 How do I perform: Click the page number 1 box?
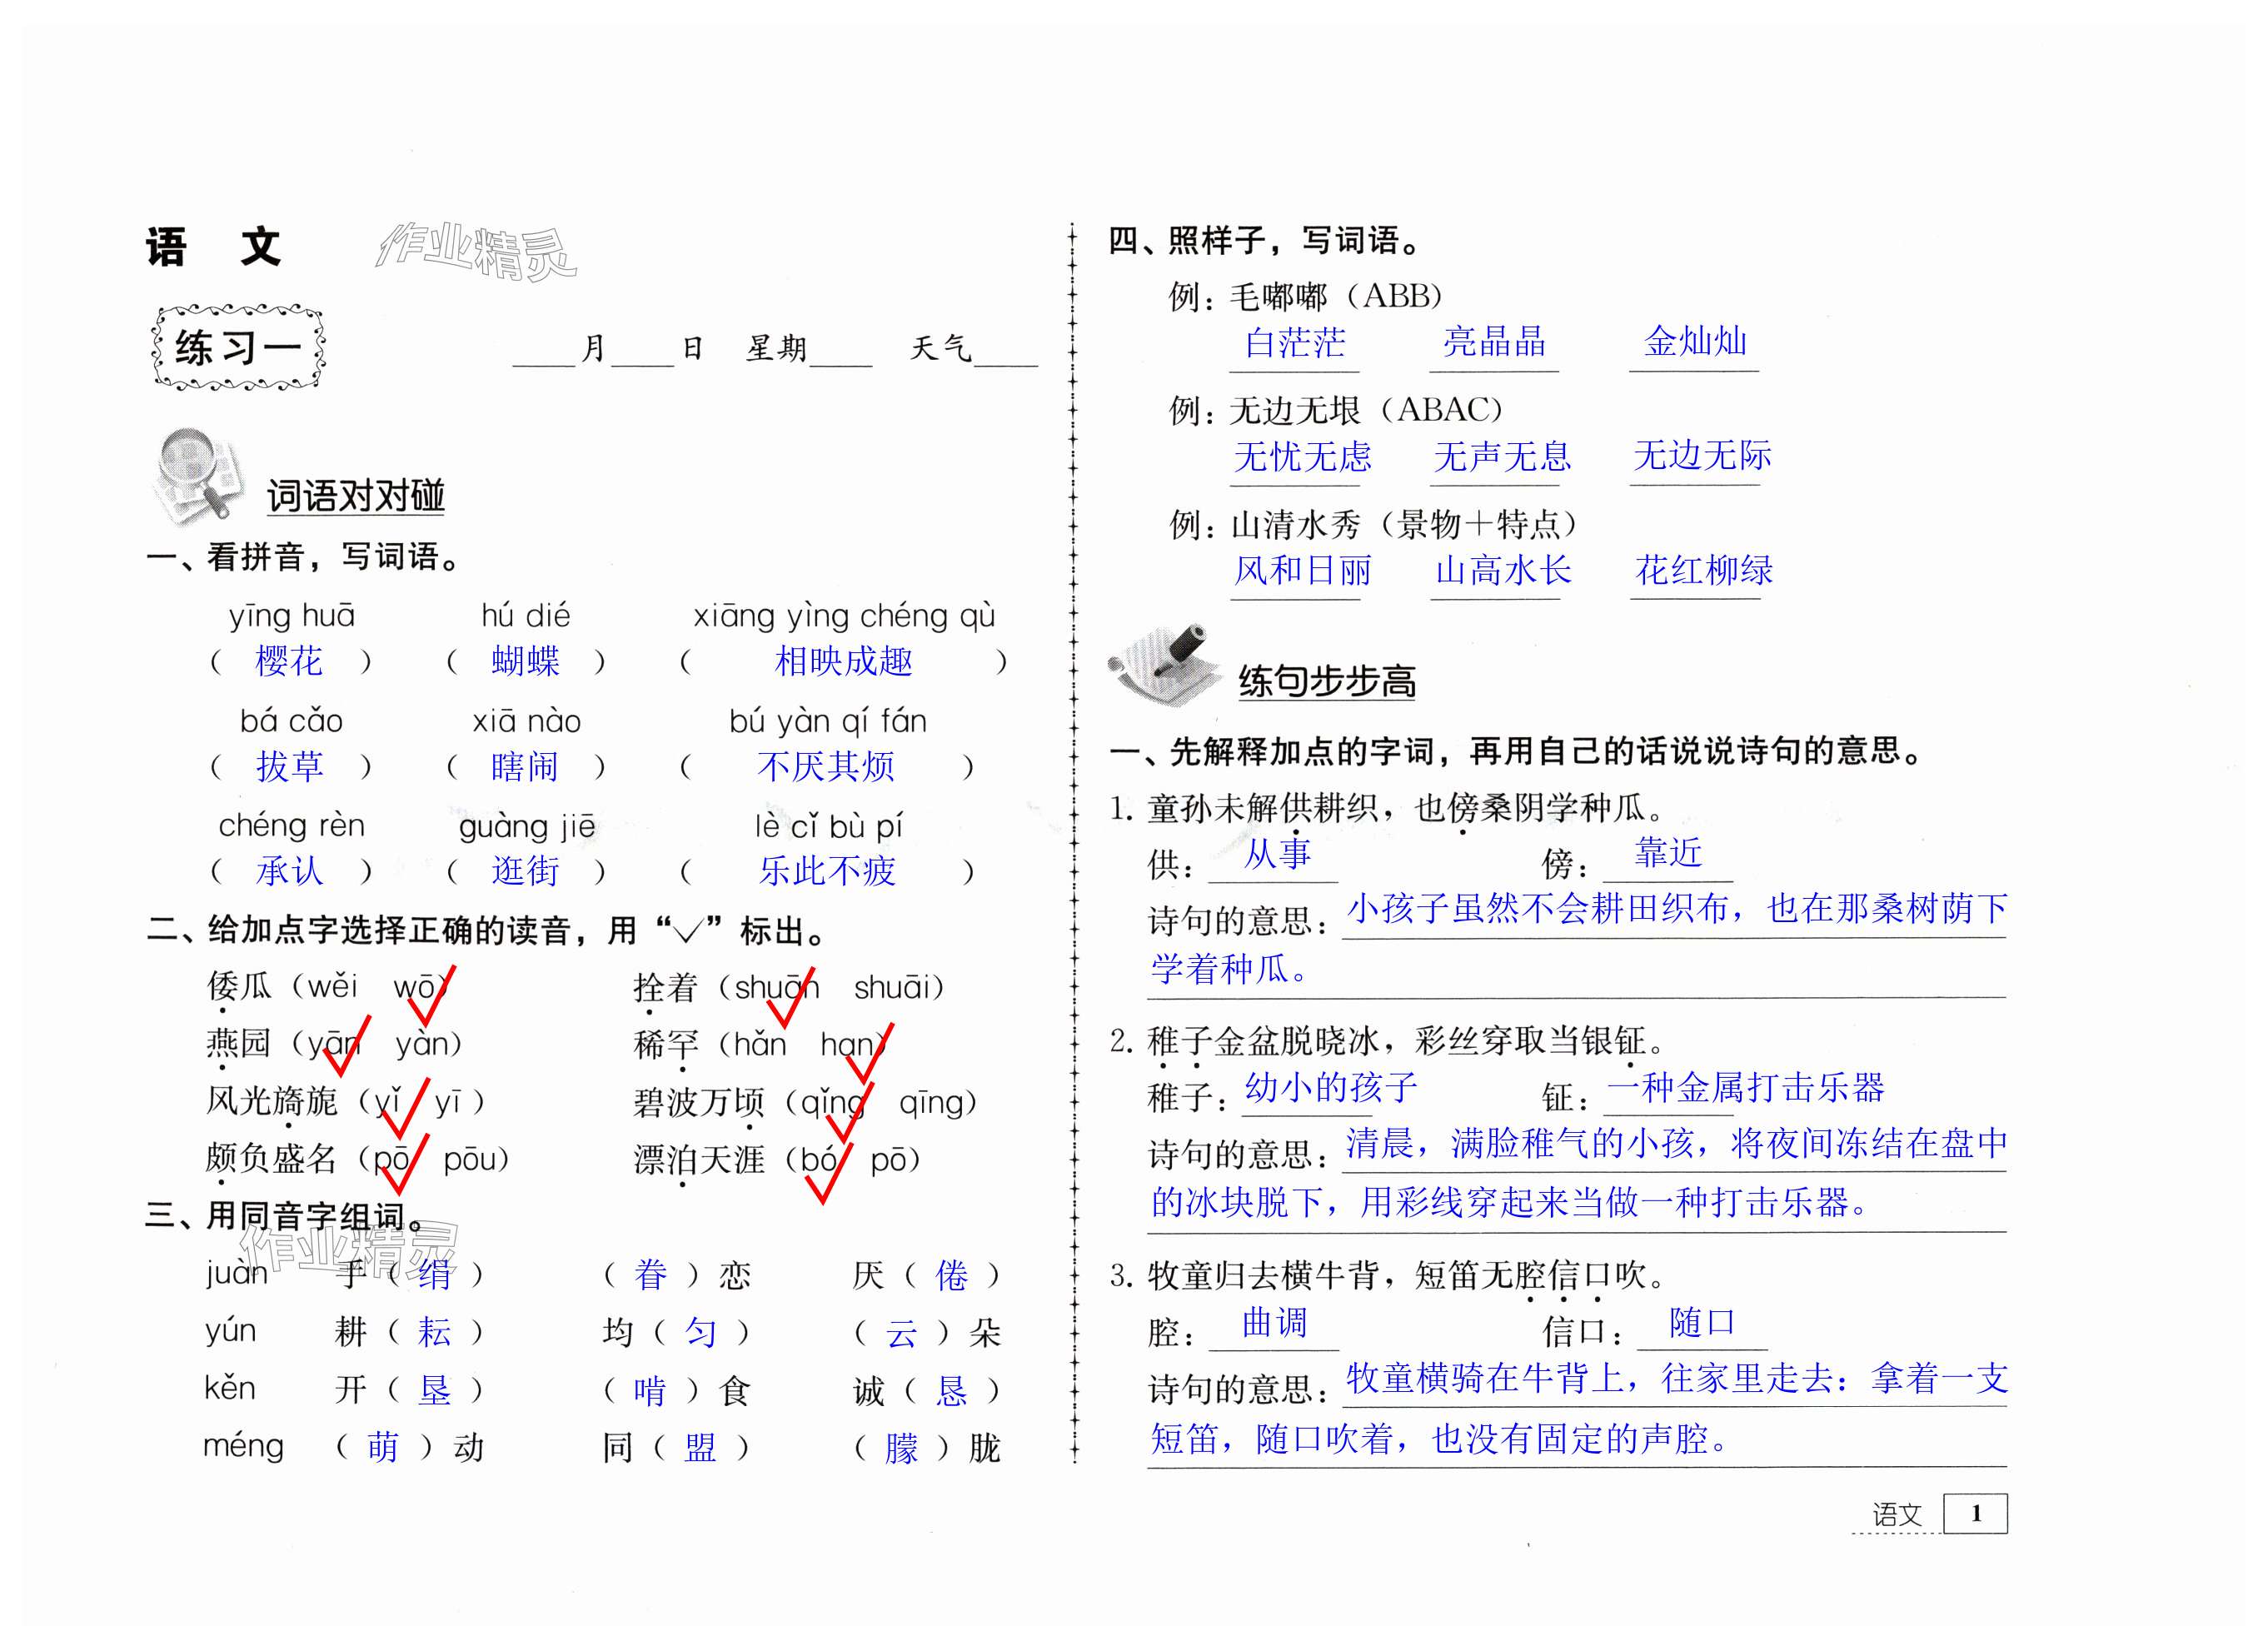click(x=1975, y=1513)
